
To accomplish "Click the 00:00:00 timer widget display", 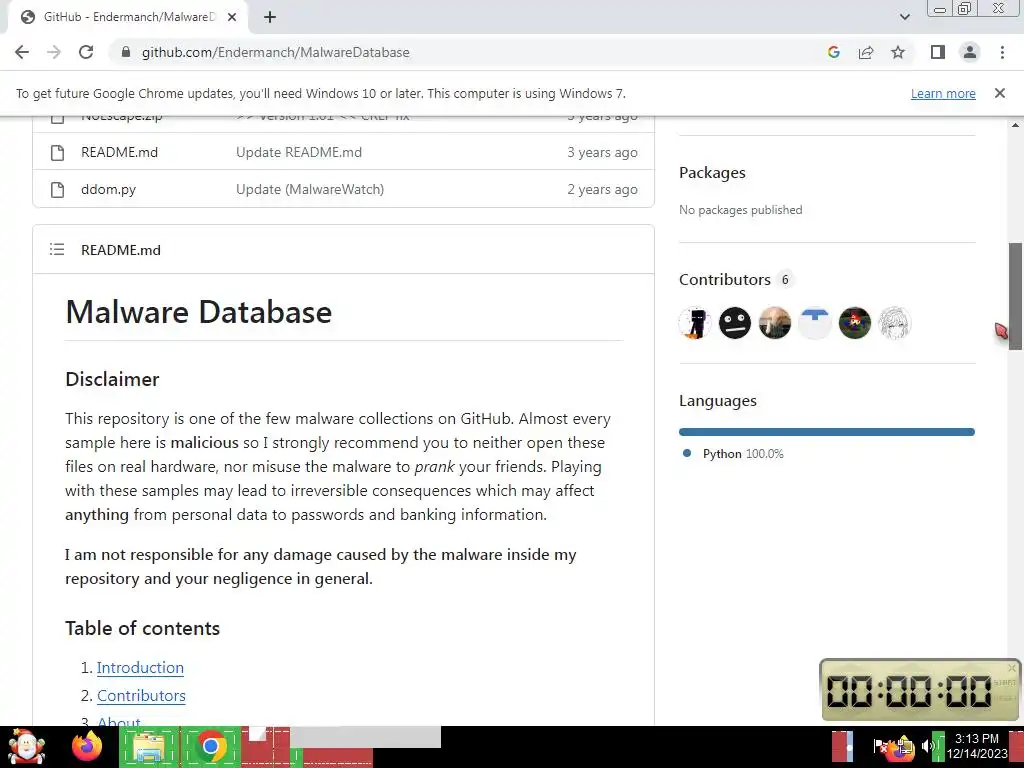I will click(908, 690).
